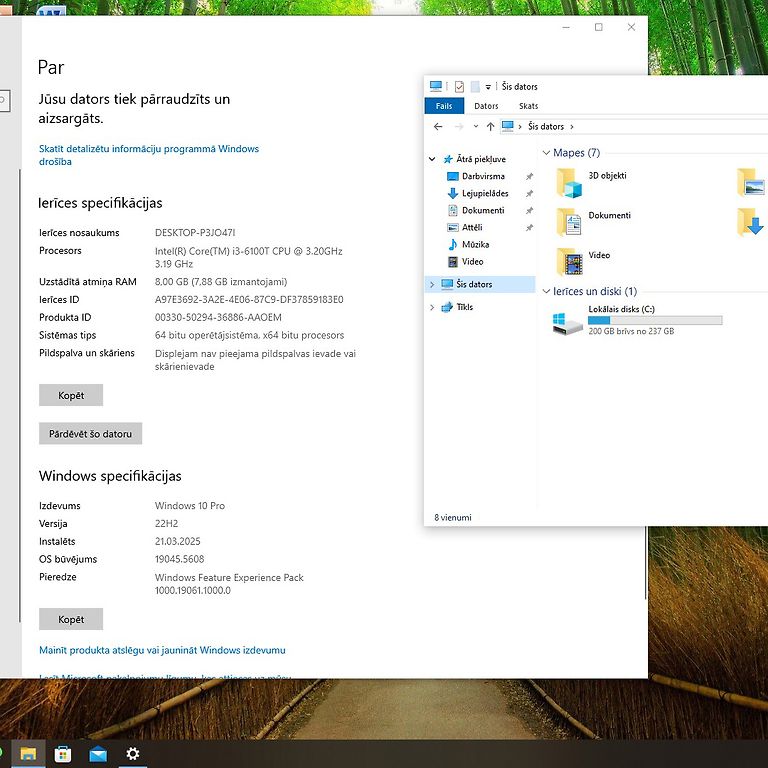Image resolution: width=768 pixels, height=768 pixels.
Task: Collapse Ātrā piekļuve in navigation pane
Action: tap(432, 159)
